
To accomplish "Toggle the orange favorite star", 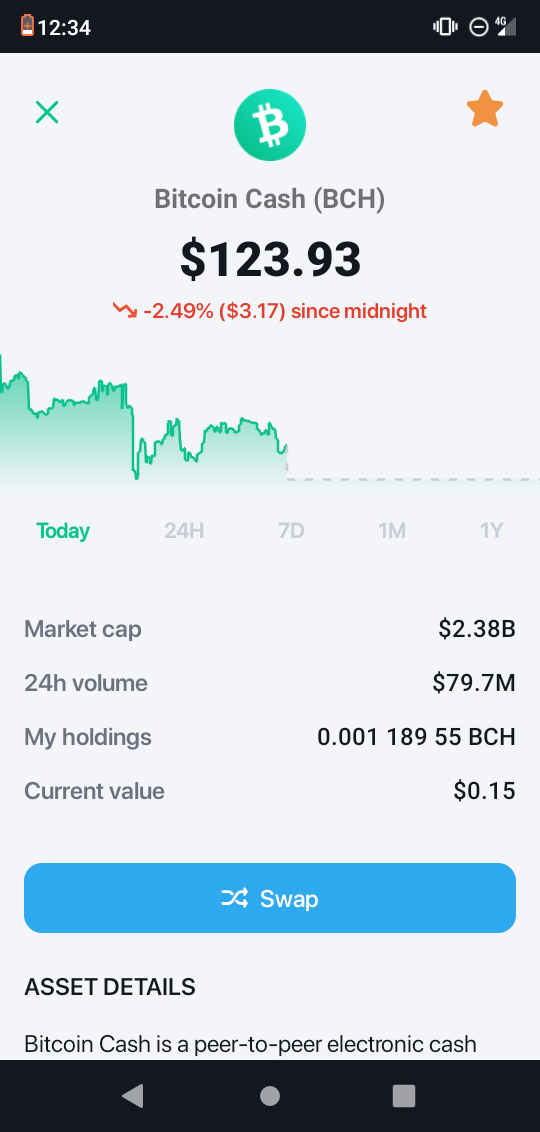I will pyautogui.click(x=484, y=109).
